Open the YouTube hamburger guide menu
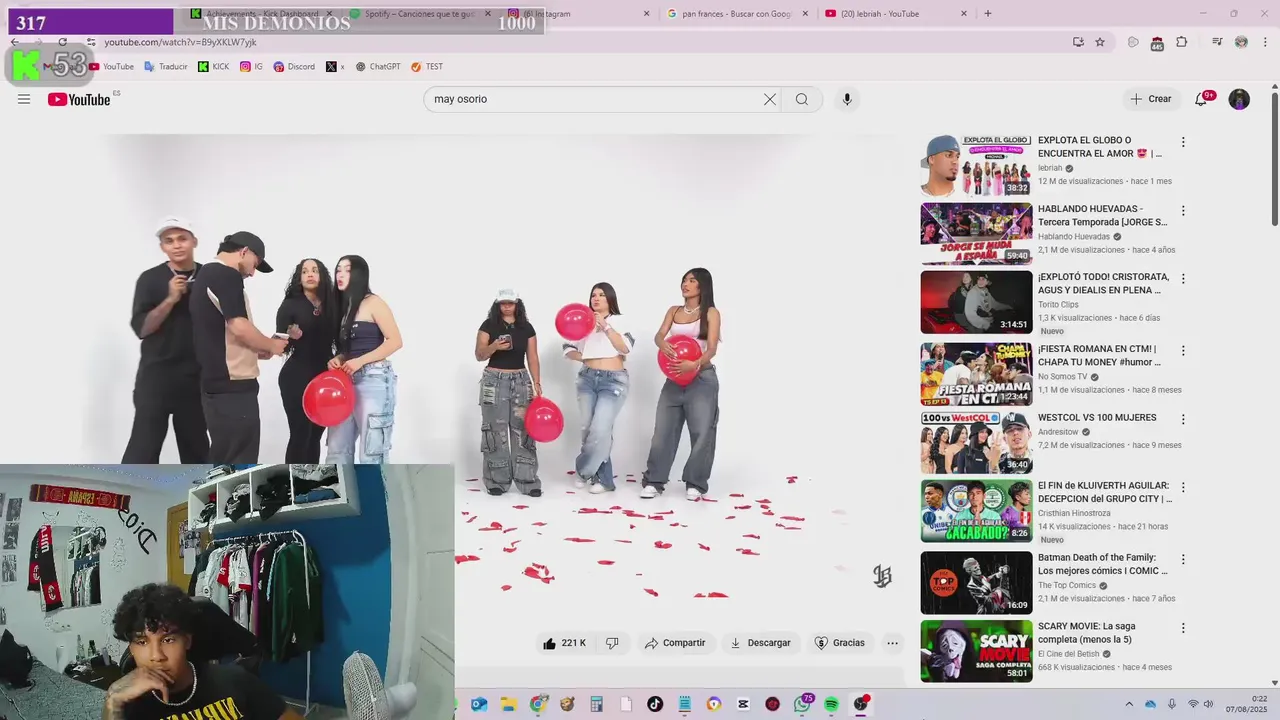Screen dimensions: 1280x720 tap(24, 99)
